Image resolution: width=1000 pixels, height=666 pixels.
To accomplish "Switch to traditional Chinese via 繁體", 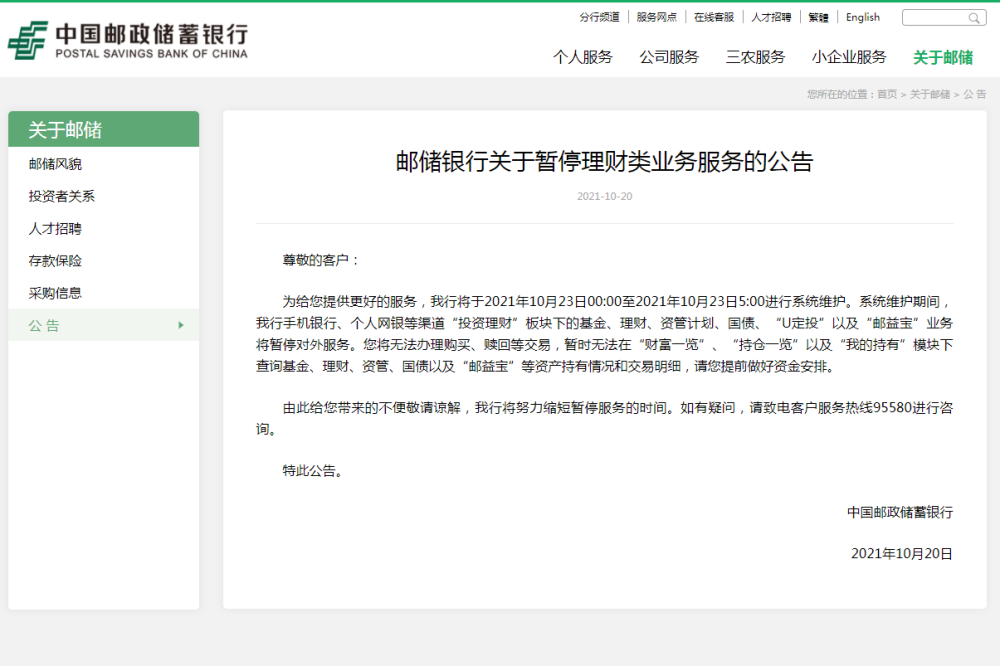I will coord(818,17).
